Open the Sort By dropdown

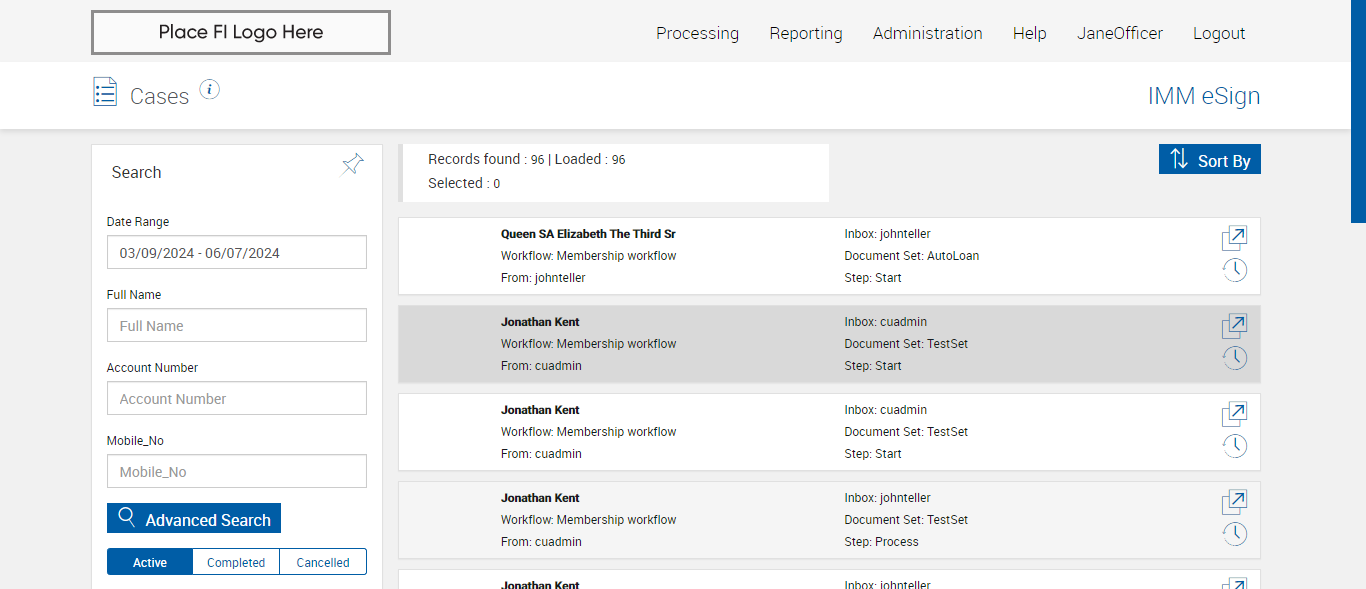coord(1210,160)
